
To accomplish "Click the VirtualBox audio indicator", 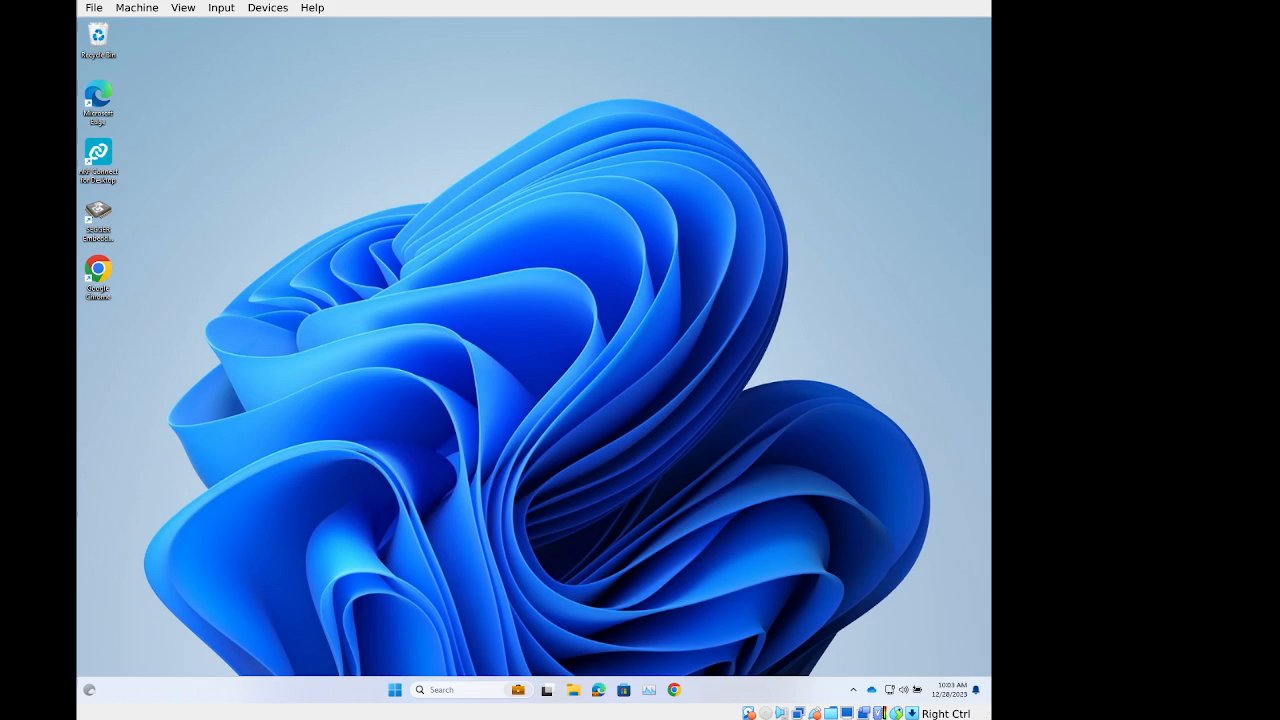I will pyautogui.click(x=781, y=713).
